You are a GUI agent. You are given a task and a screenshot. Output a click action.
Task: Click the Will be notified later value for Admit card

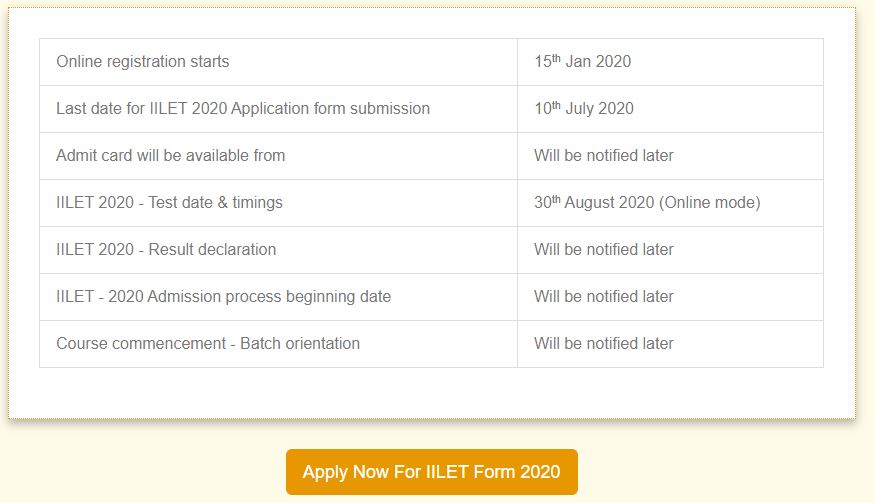pos(603,156)
